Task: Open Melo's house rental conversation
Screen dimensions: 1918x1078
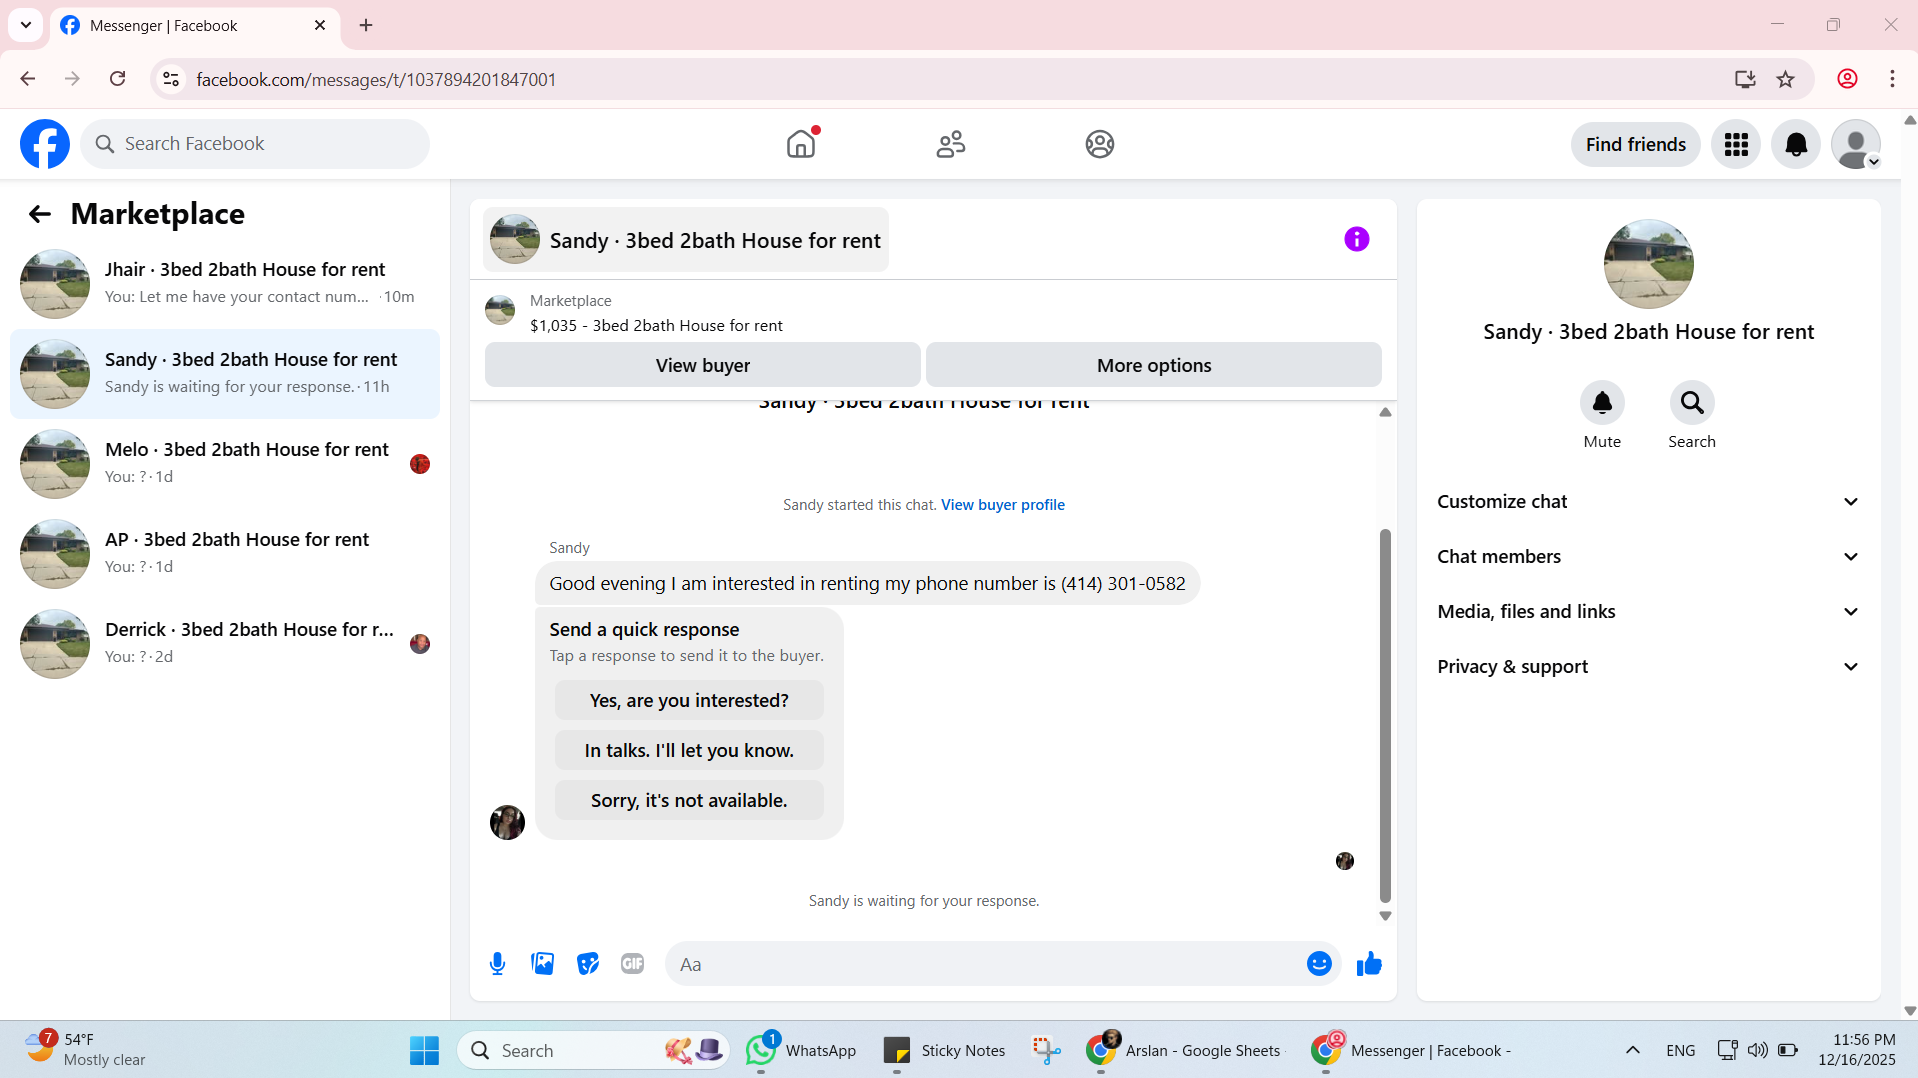Action: pos(225,464)
